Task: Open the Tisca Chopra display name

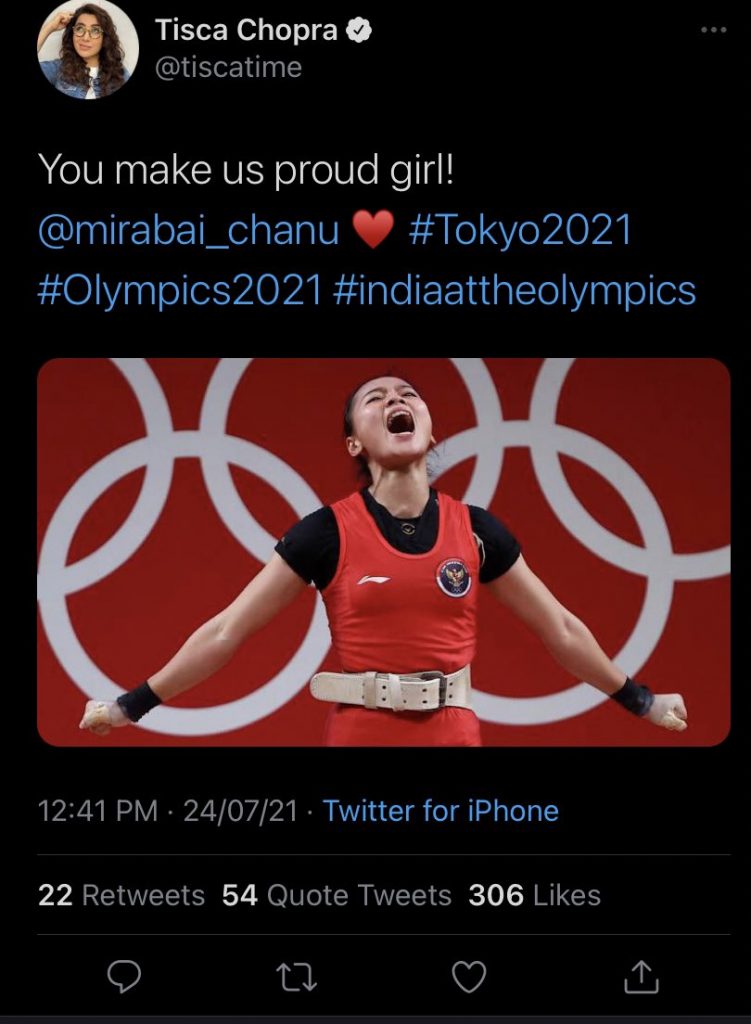Action: 247,31
